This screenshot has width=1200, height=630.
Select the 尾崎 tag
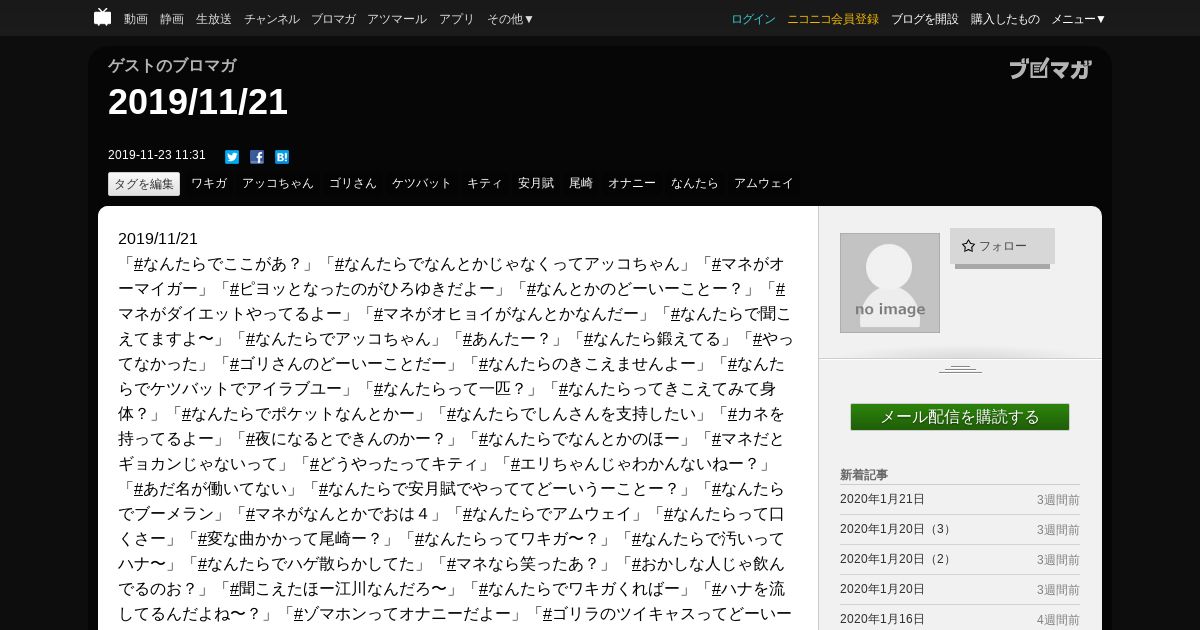tap(581, 184)
